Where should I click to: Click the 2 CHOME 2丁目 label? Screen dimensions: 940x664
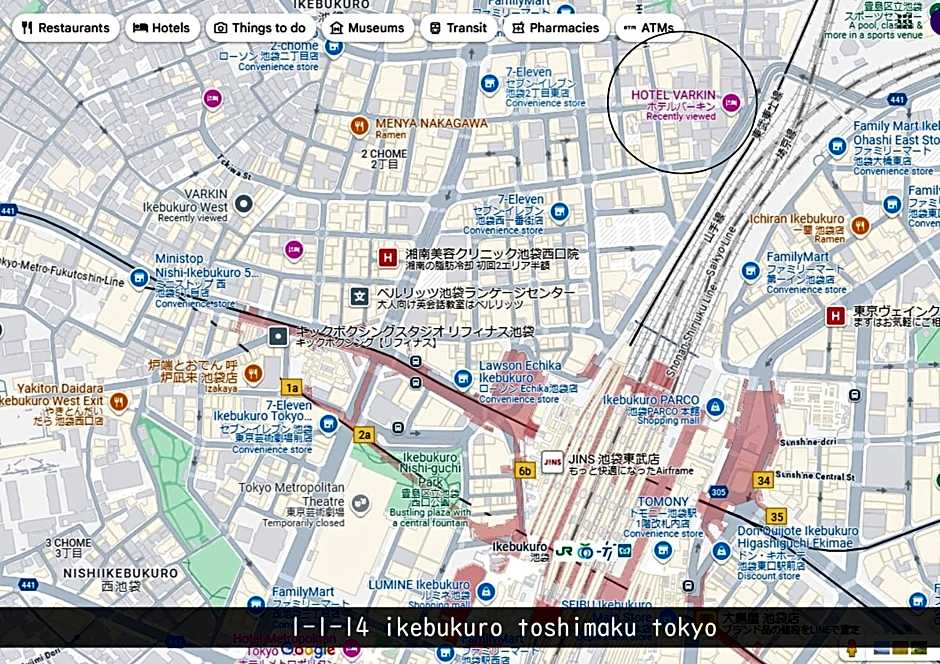tap(384, 158)
